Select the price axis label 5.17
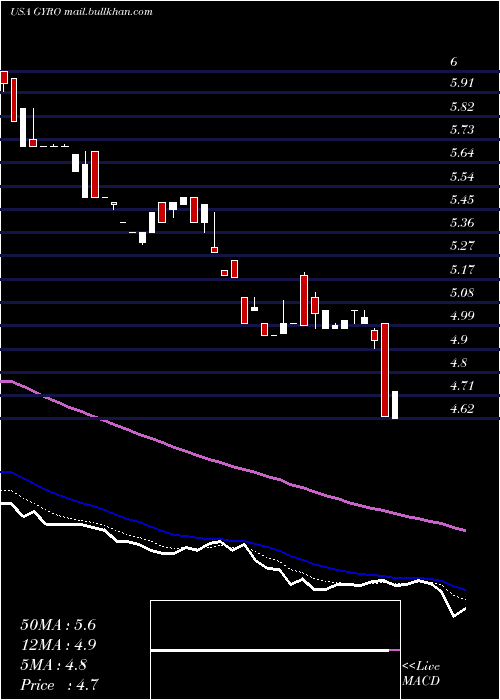Screen dimensions: 500x700 462,270
